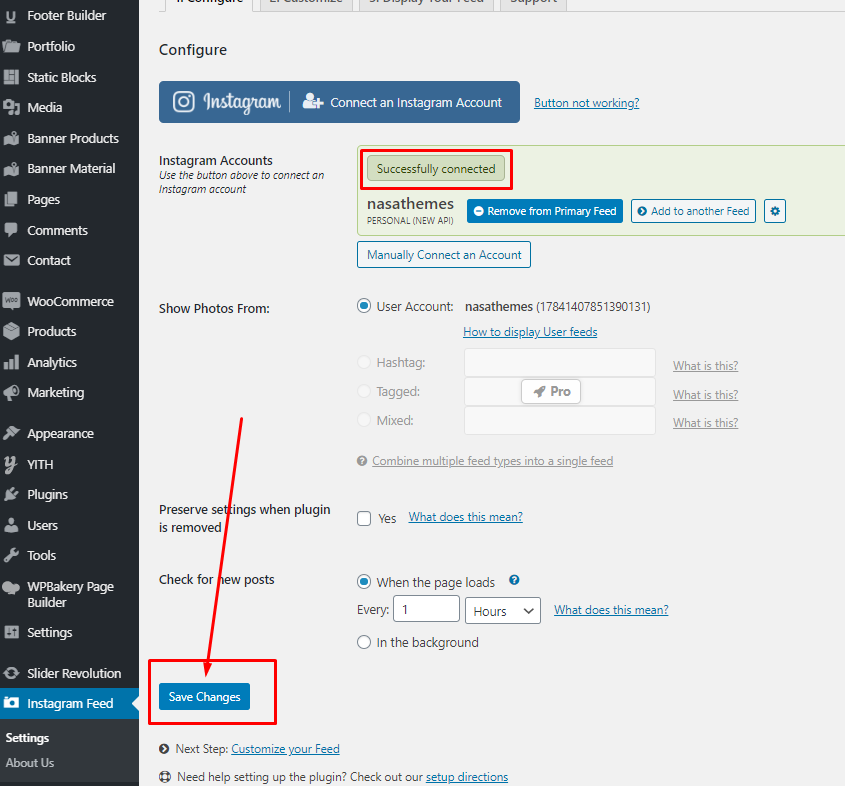The width and height of the screenshot is (845, 786).
Task: Click Remove from Primary Feed button
Action: [x=545, y=211]
